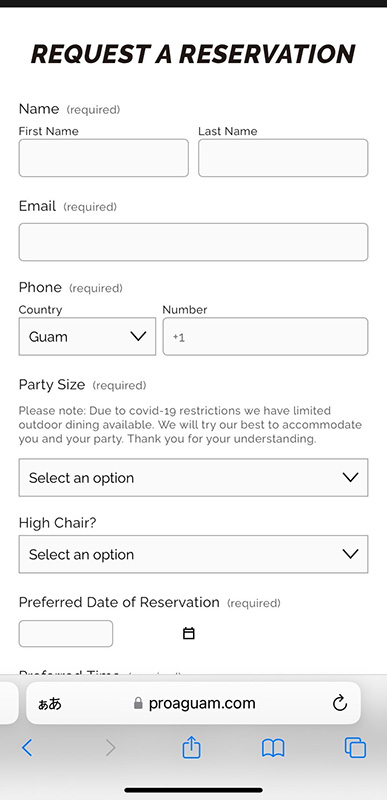
Task: Reload the proaguam.com page
Action: click(x=340, y=703)
